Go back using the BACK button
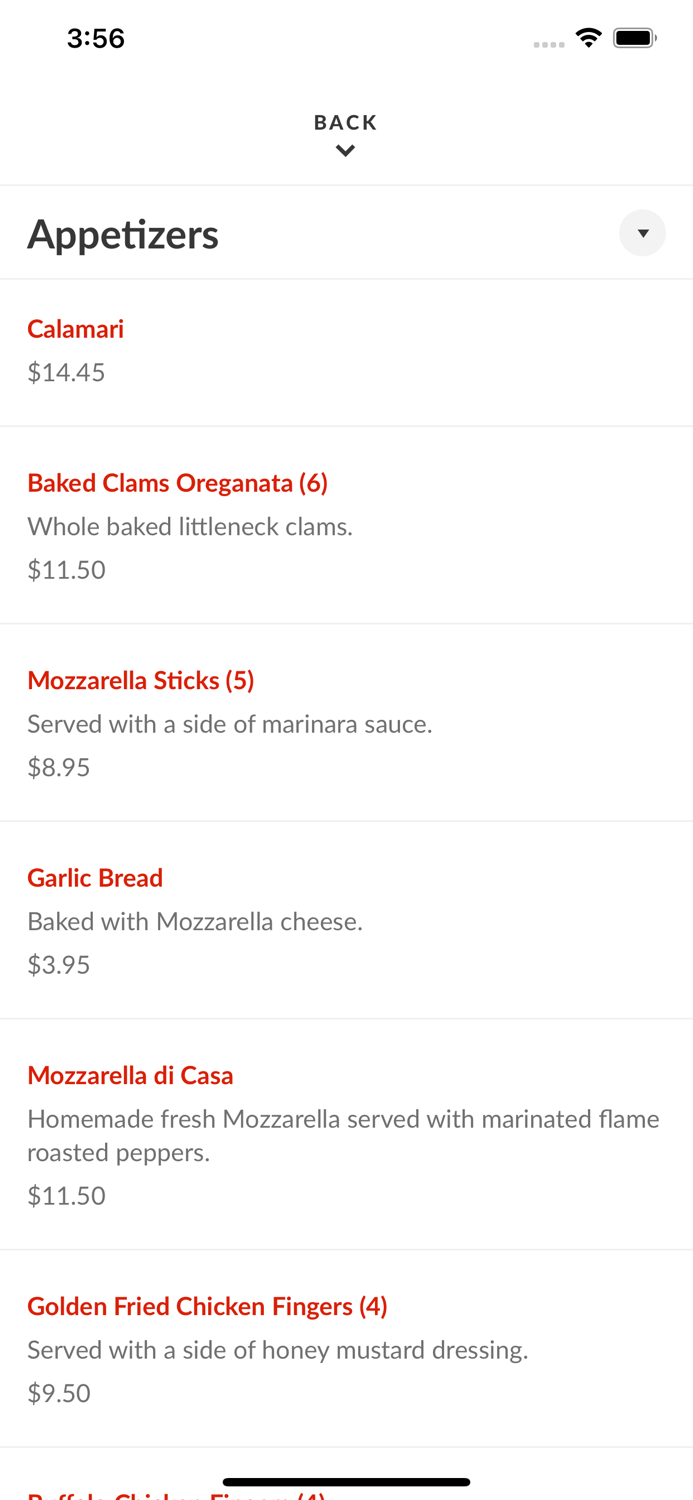Screen dimensions: 693x1500 (345, 122)
